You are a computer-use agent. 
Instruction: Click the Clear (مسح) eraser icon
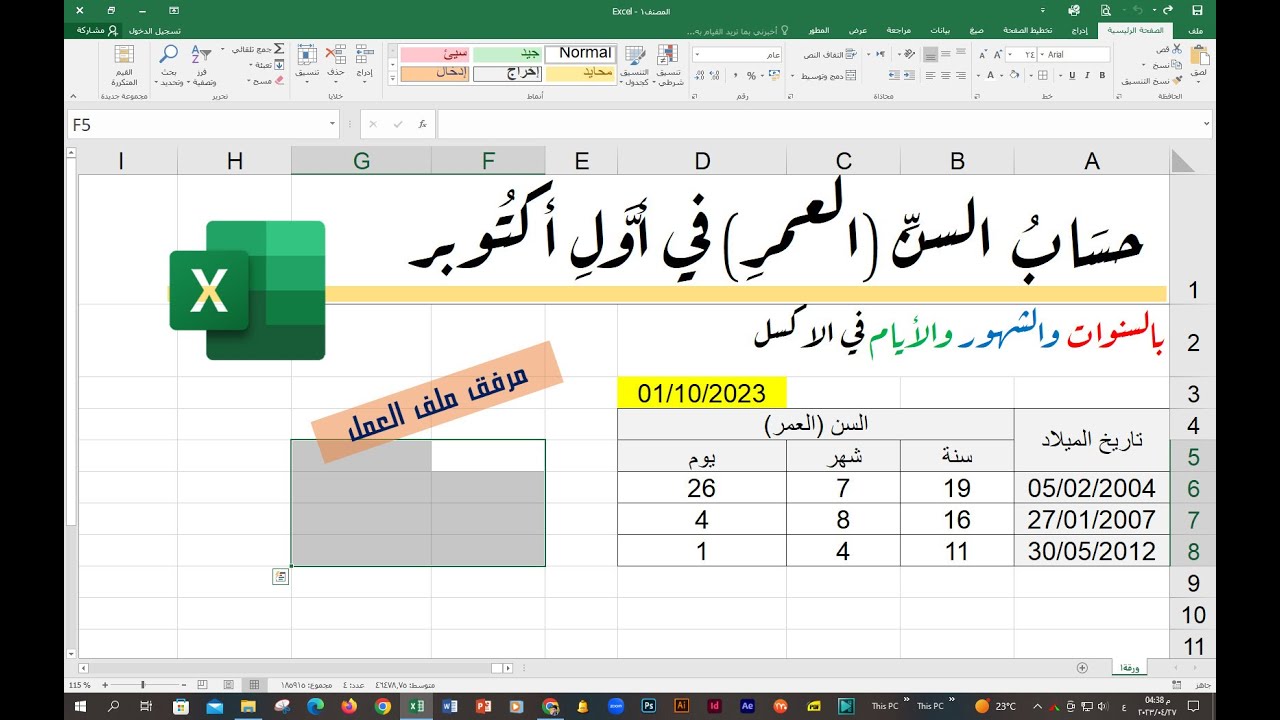click(x=279, y=80)
